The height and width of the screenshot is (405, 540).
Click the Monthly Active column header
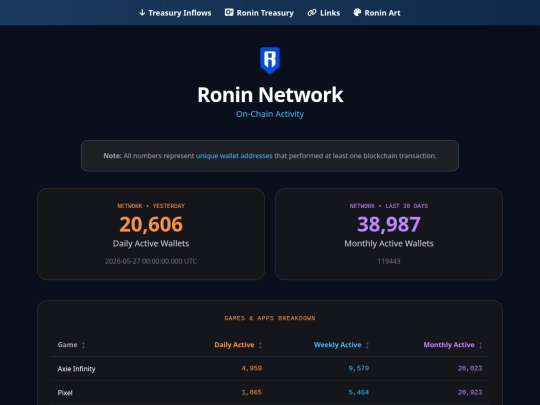coord(449,345)
